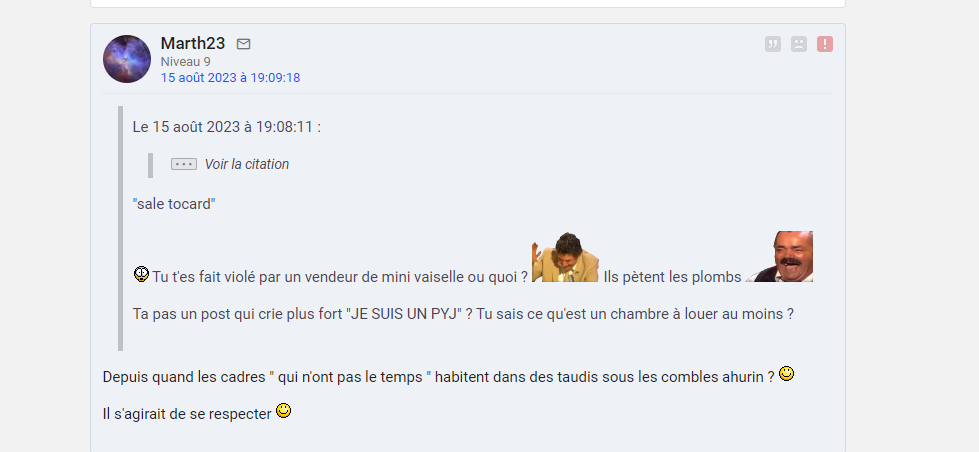Click the sentence starting "Depuis quand les cadres"
This screenshot has width=979, height=452.
click(x=439, y=377)
